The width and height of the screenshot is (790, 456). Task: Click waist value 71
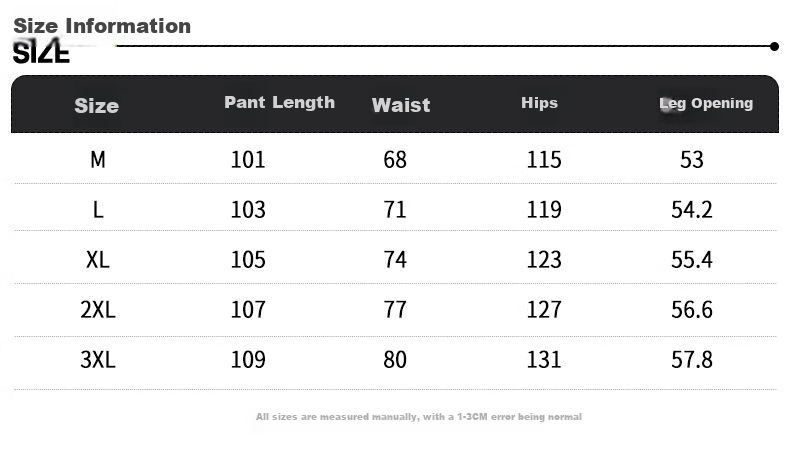pos(394,210)
